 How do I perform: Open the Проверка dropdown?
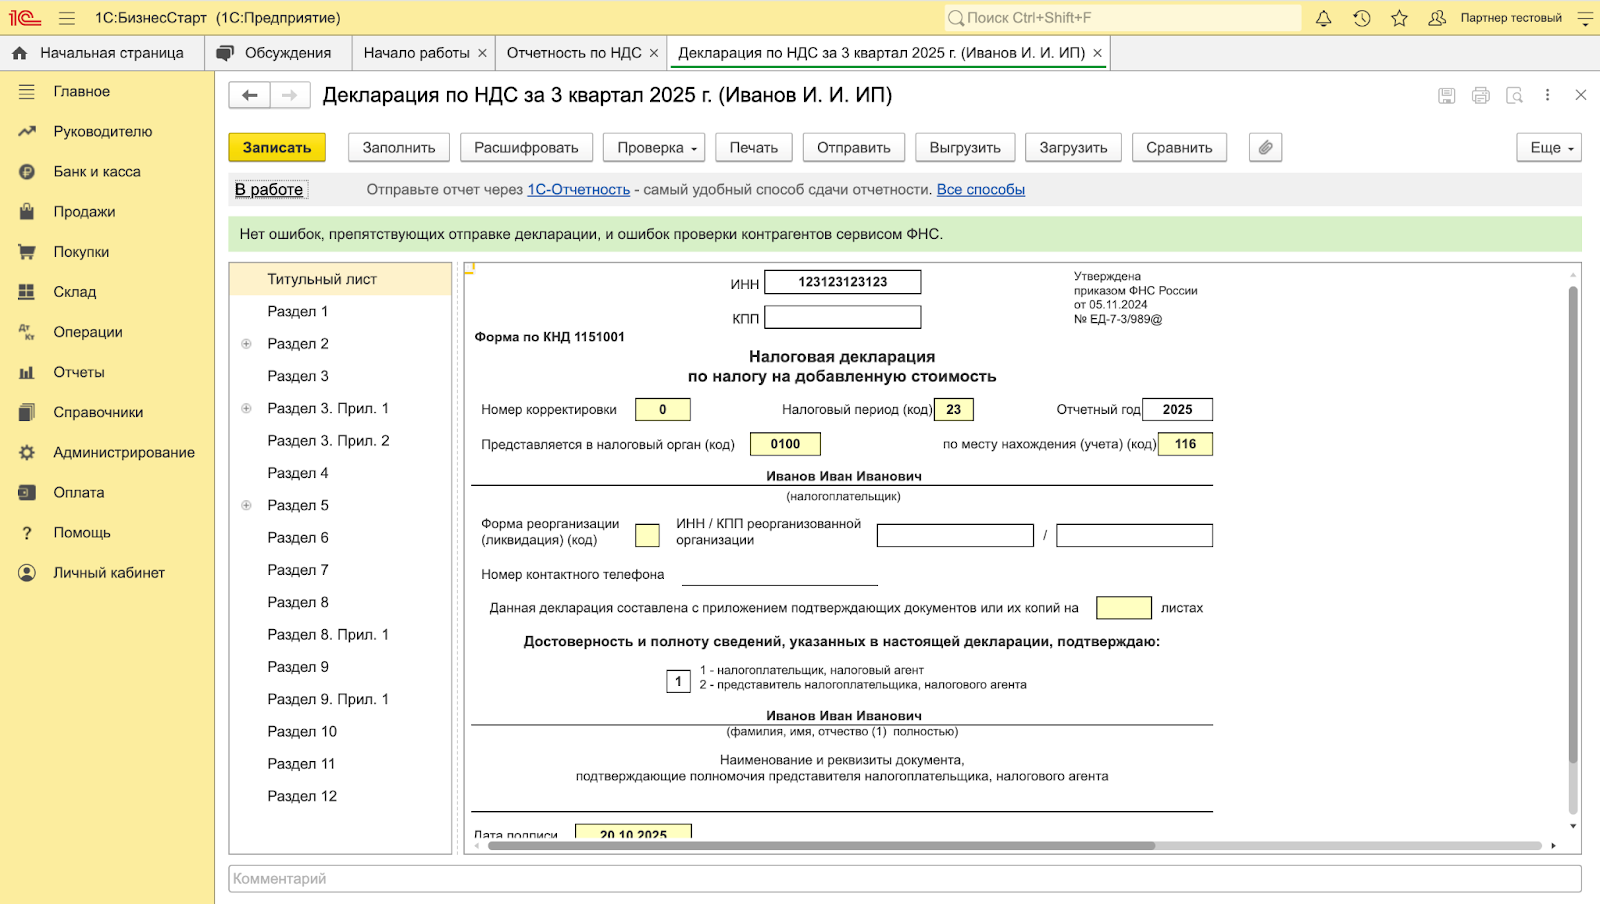(655, 148)
